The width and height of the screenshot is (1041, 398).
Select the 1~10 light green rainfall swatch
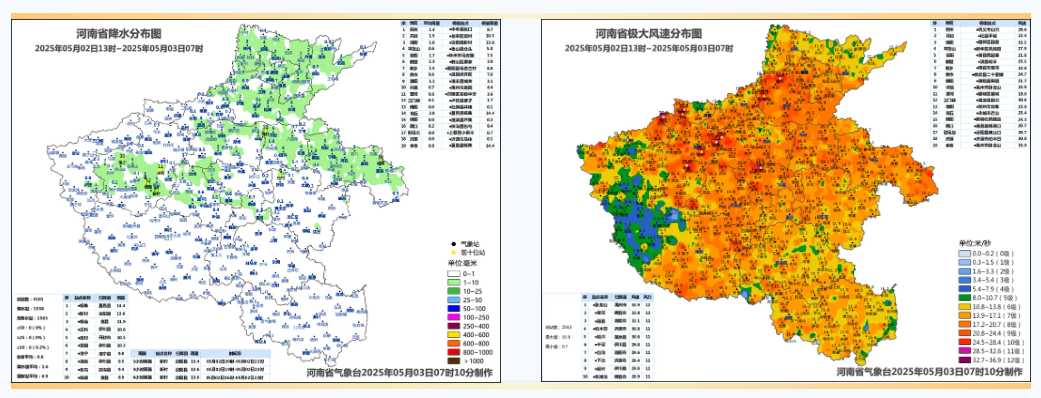tap(453, 282)
